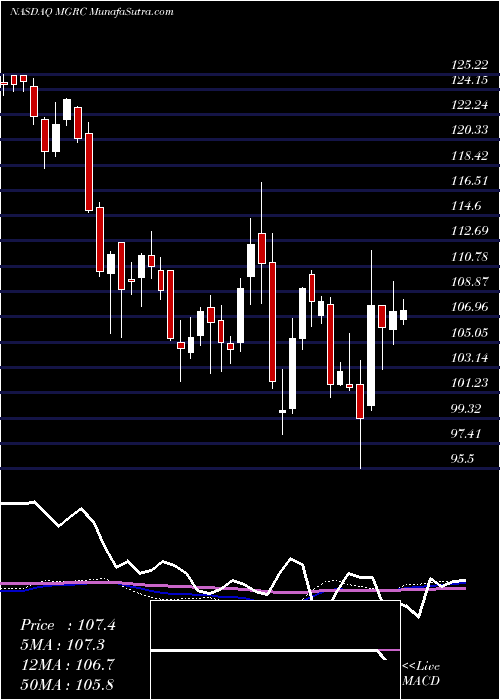Select the 125.22 price axis label
The height and width of the screenshot is (700, 500).
click(x=469, y=65)
